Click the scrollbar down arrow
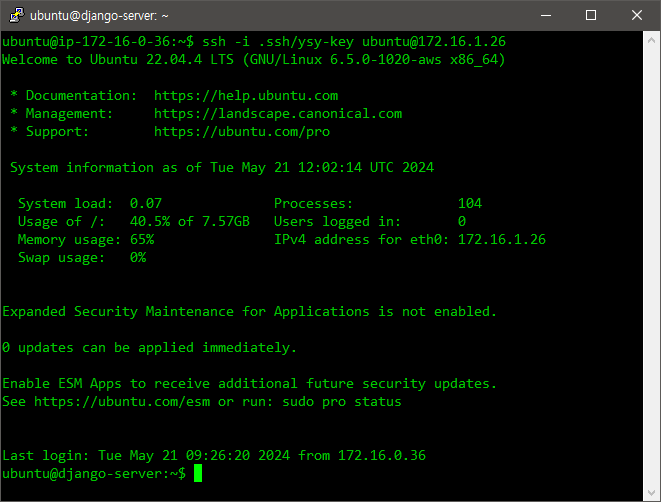Viewport: 661px width, 502px height. [651, 492]
